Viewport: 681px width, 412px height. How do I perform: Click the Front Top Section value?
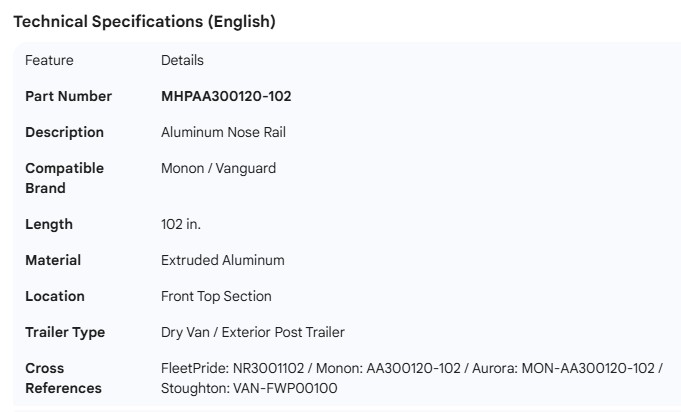216,296
